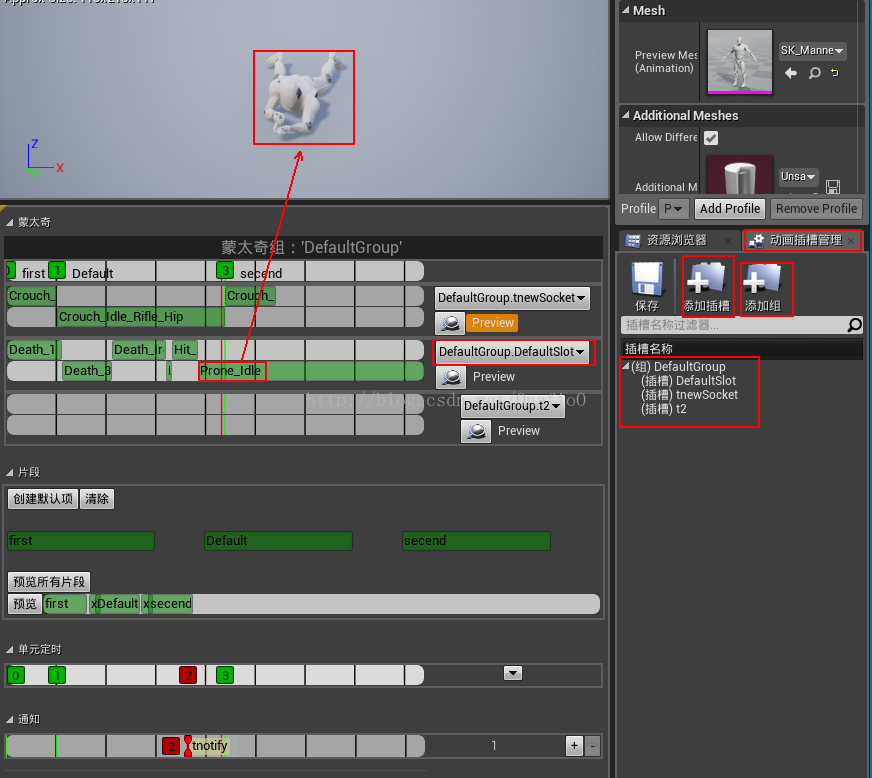Click the secend section marker 3

click(x=225, y=271)
